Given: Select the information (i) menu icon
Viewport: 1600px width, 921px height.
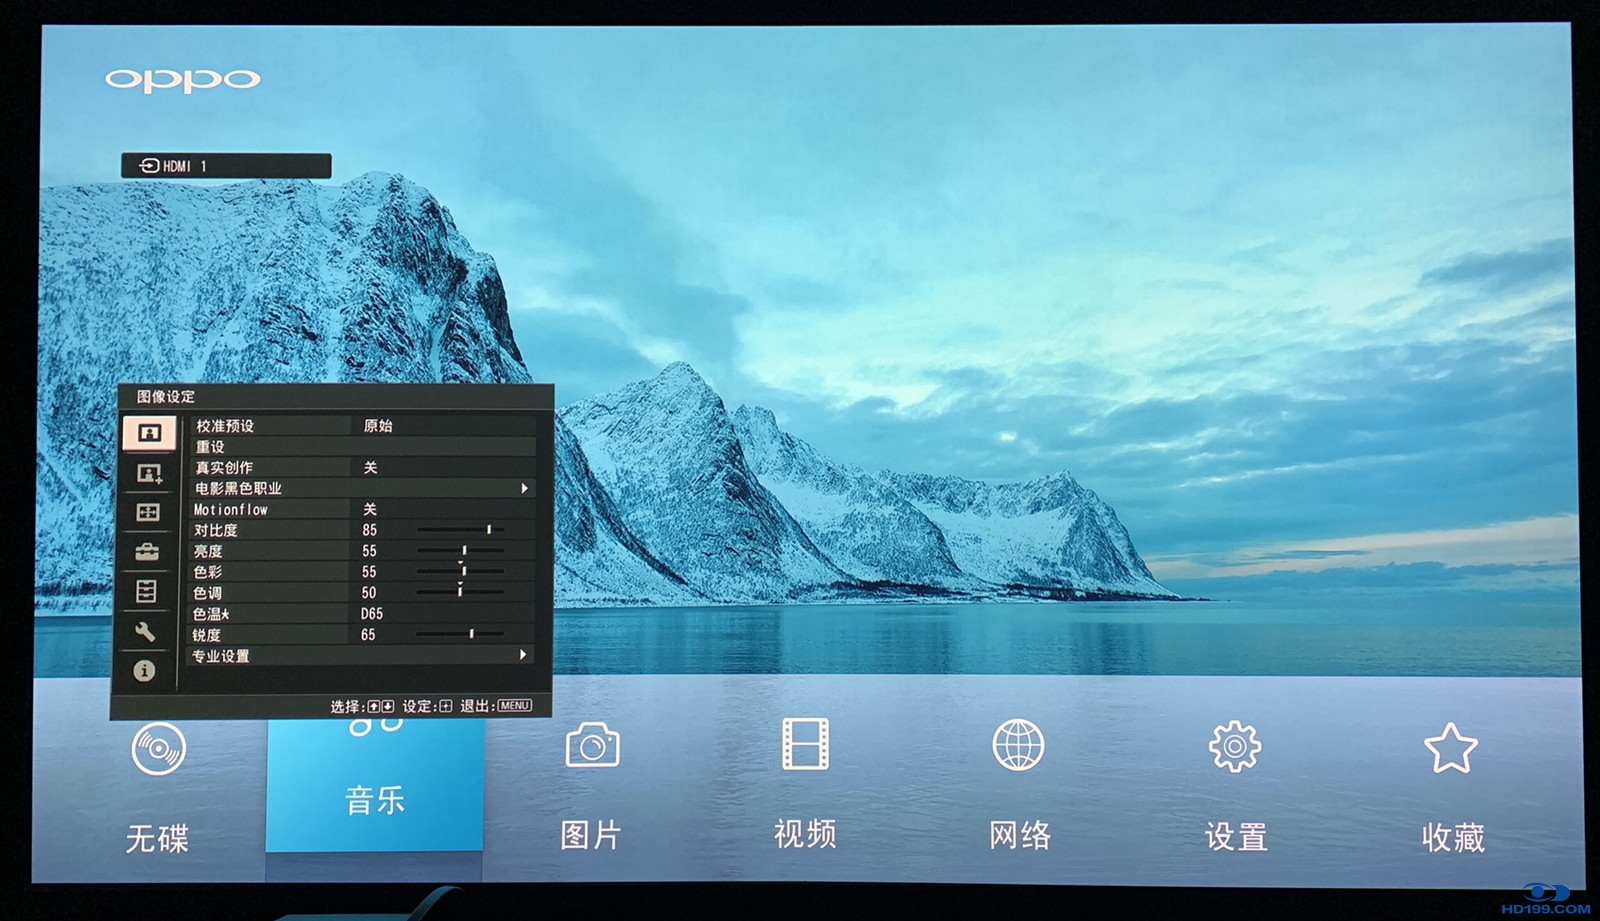Looking at the screenshot, I should click(145, 671).
